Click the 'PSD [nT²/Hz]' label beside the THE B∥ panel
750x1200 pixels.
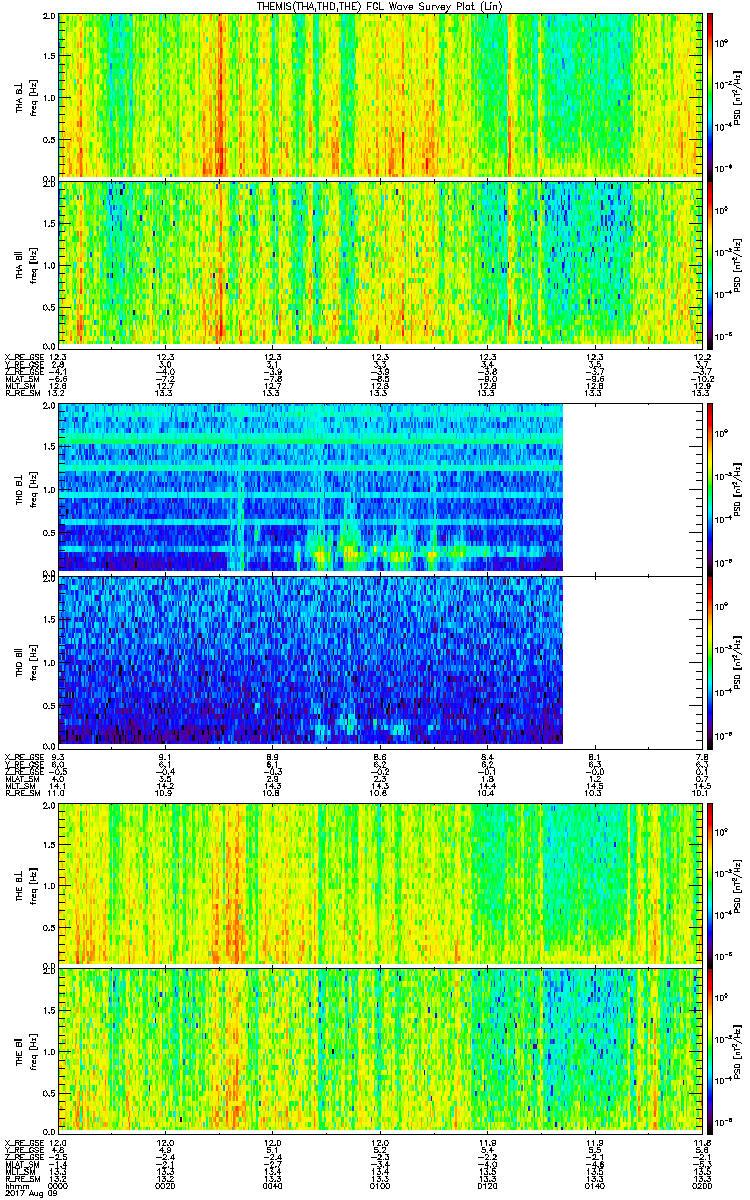[736, 1050]
